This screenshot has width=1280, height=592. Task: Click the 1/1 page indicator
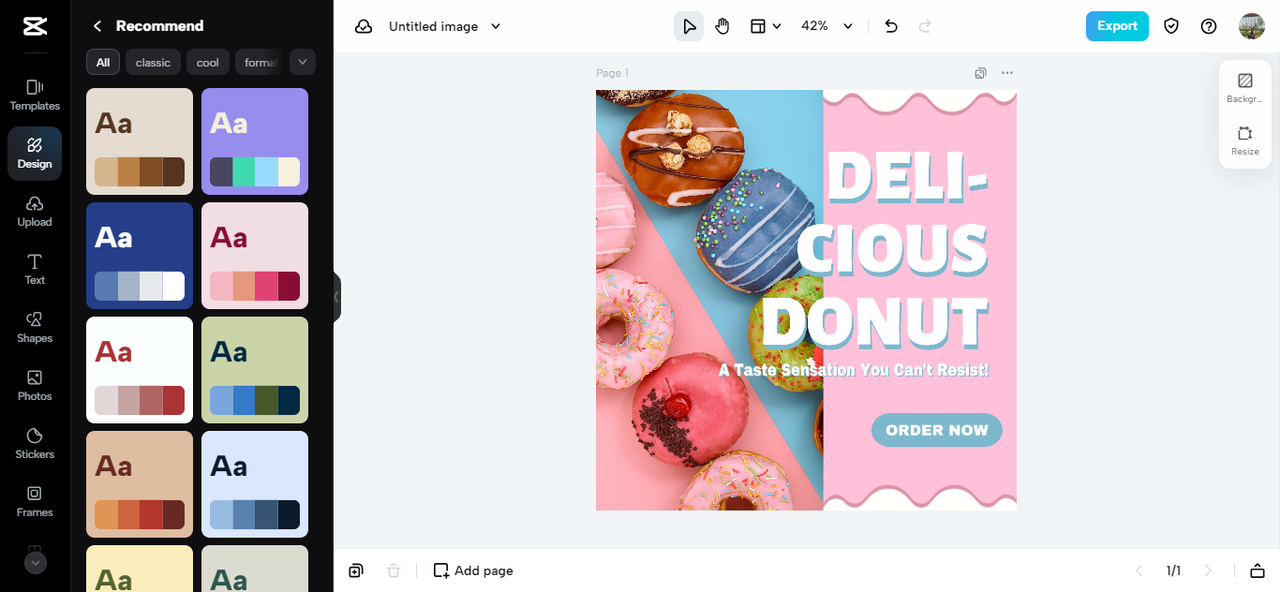point(1173,570)
